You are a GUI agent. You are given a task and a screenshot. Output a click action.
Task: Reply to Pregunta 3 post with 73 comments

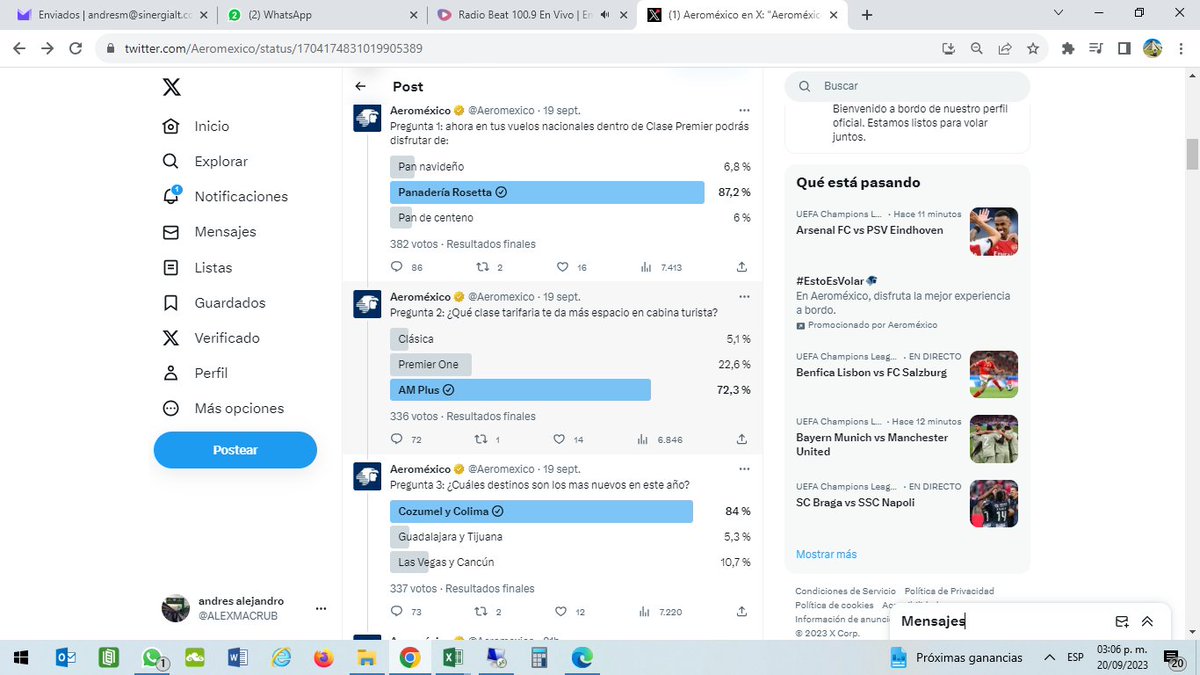(397, 611)
